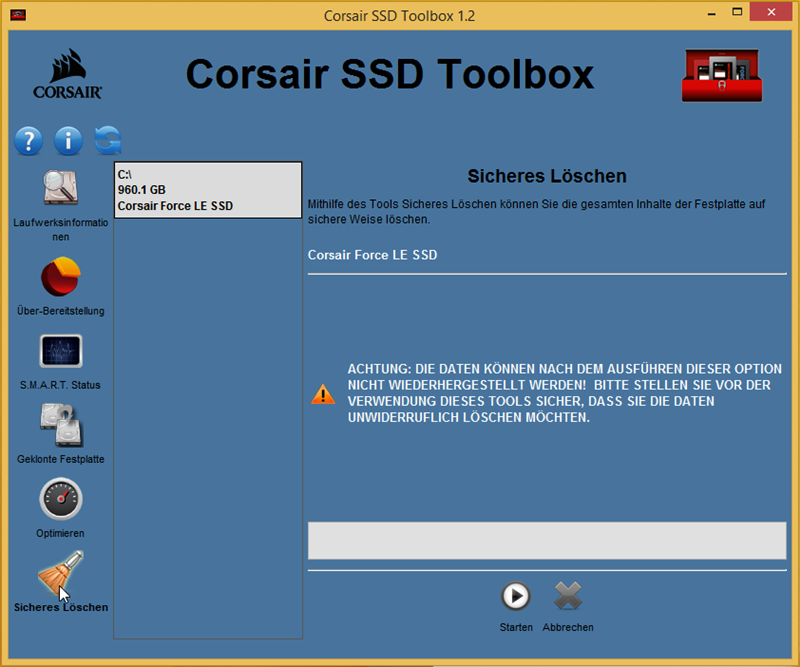Open Über-Bereitstellung pie chart icon
Image resolution: width=800 pixels, height=667 pixels.
coord(61,277)
